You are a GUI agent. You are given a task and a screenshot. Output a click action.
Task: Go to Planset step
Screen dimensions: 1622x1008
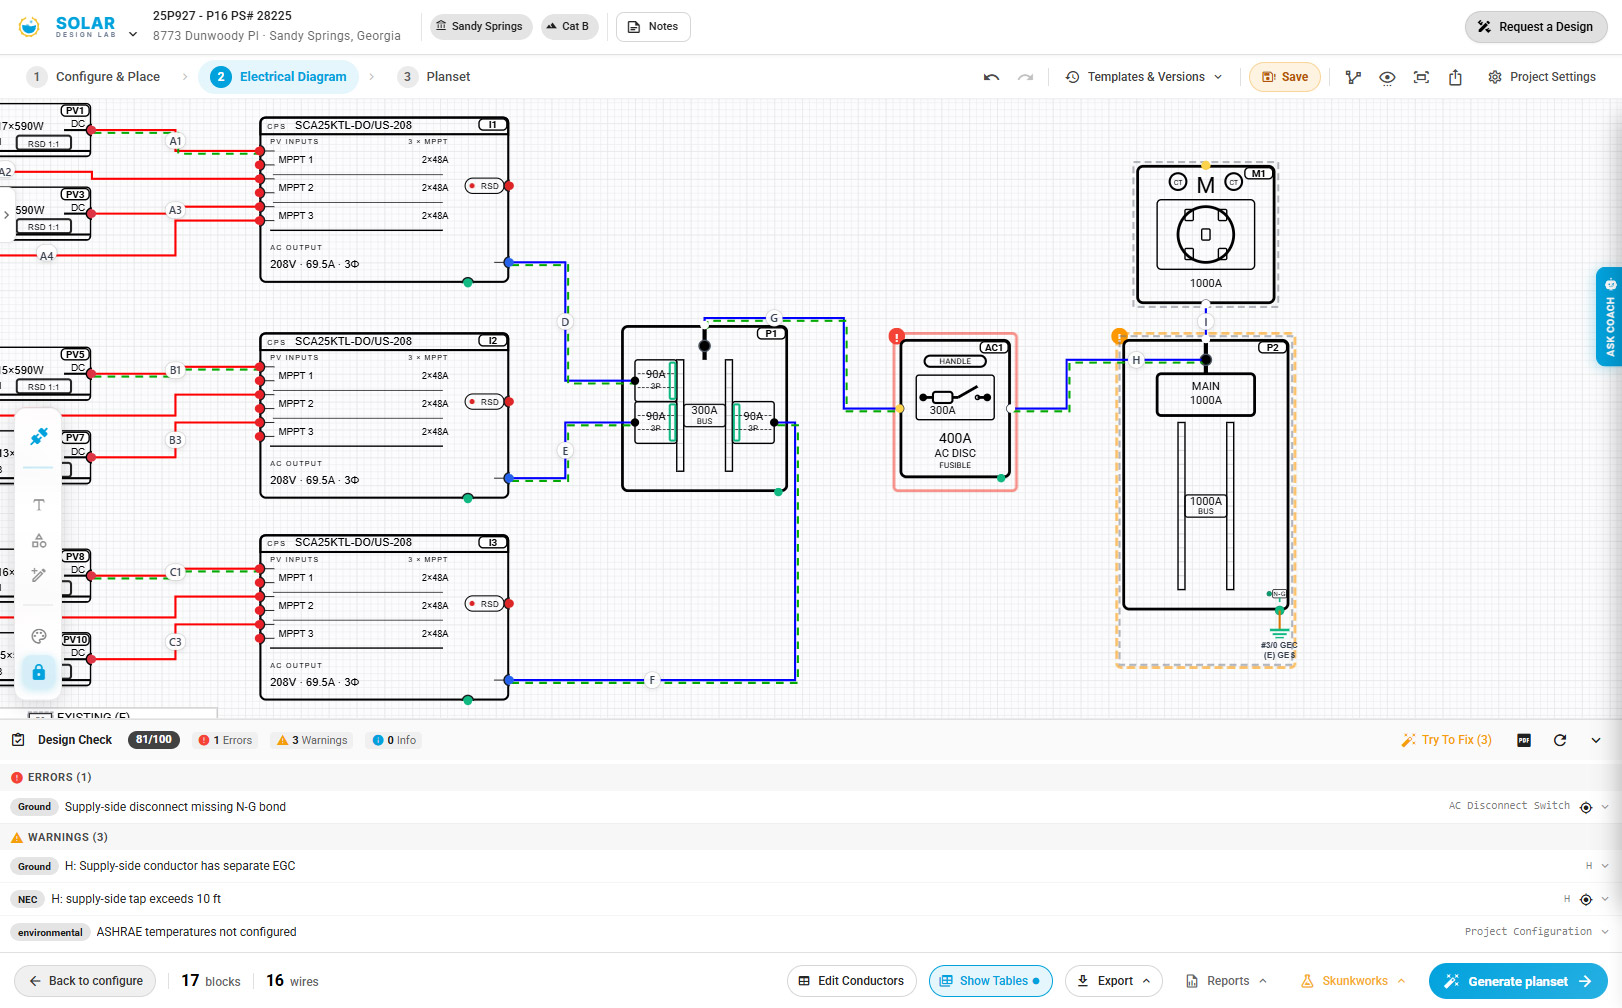pos(434,77)
